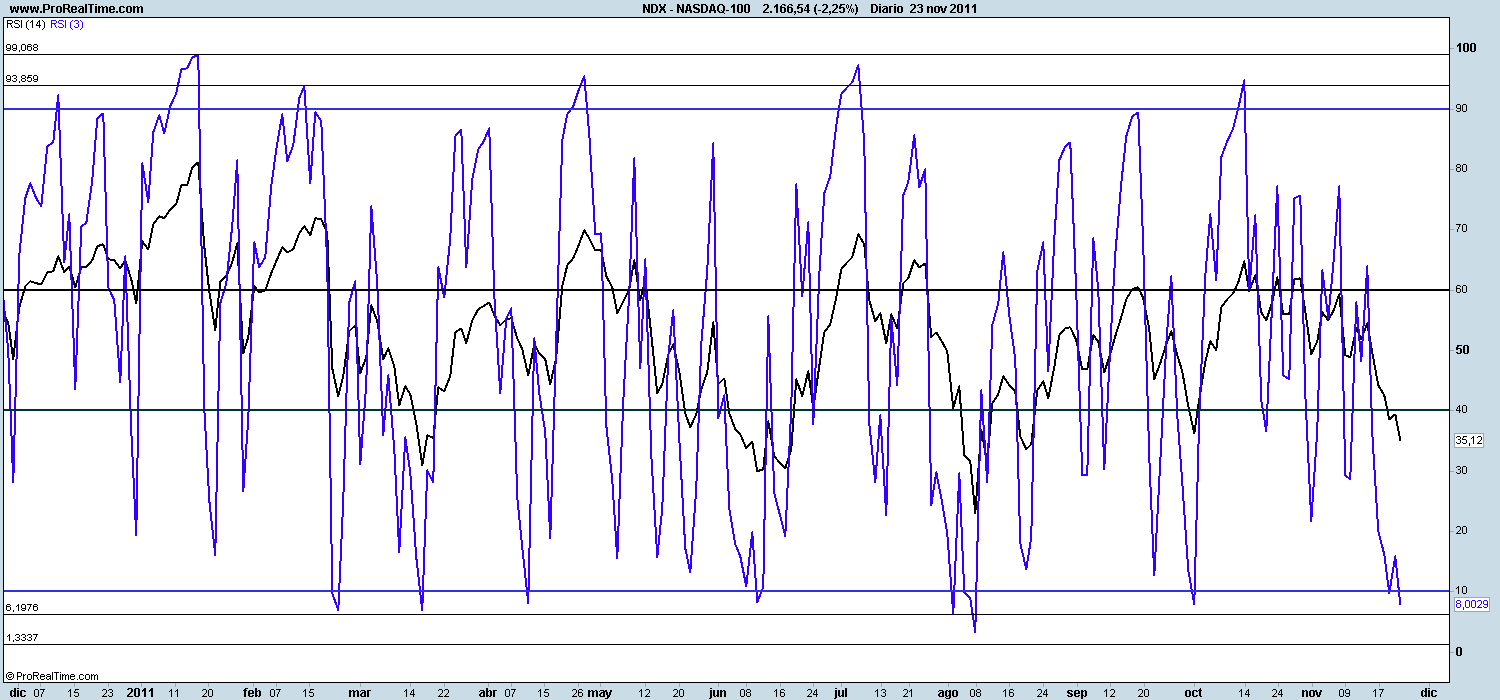The image size is (1500, 700).
Task: Click the abr month label on time axis
Action: pos(487,692)
